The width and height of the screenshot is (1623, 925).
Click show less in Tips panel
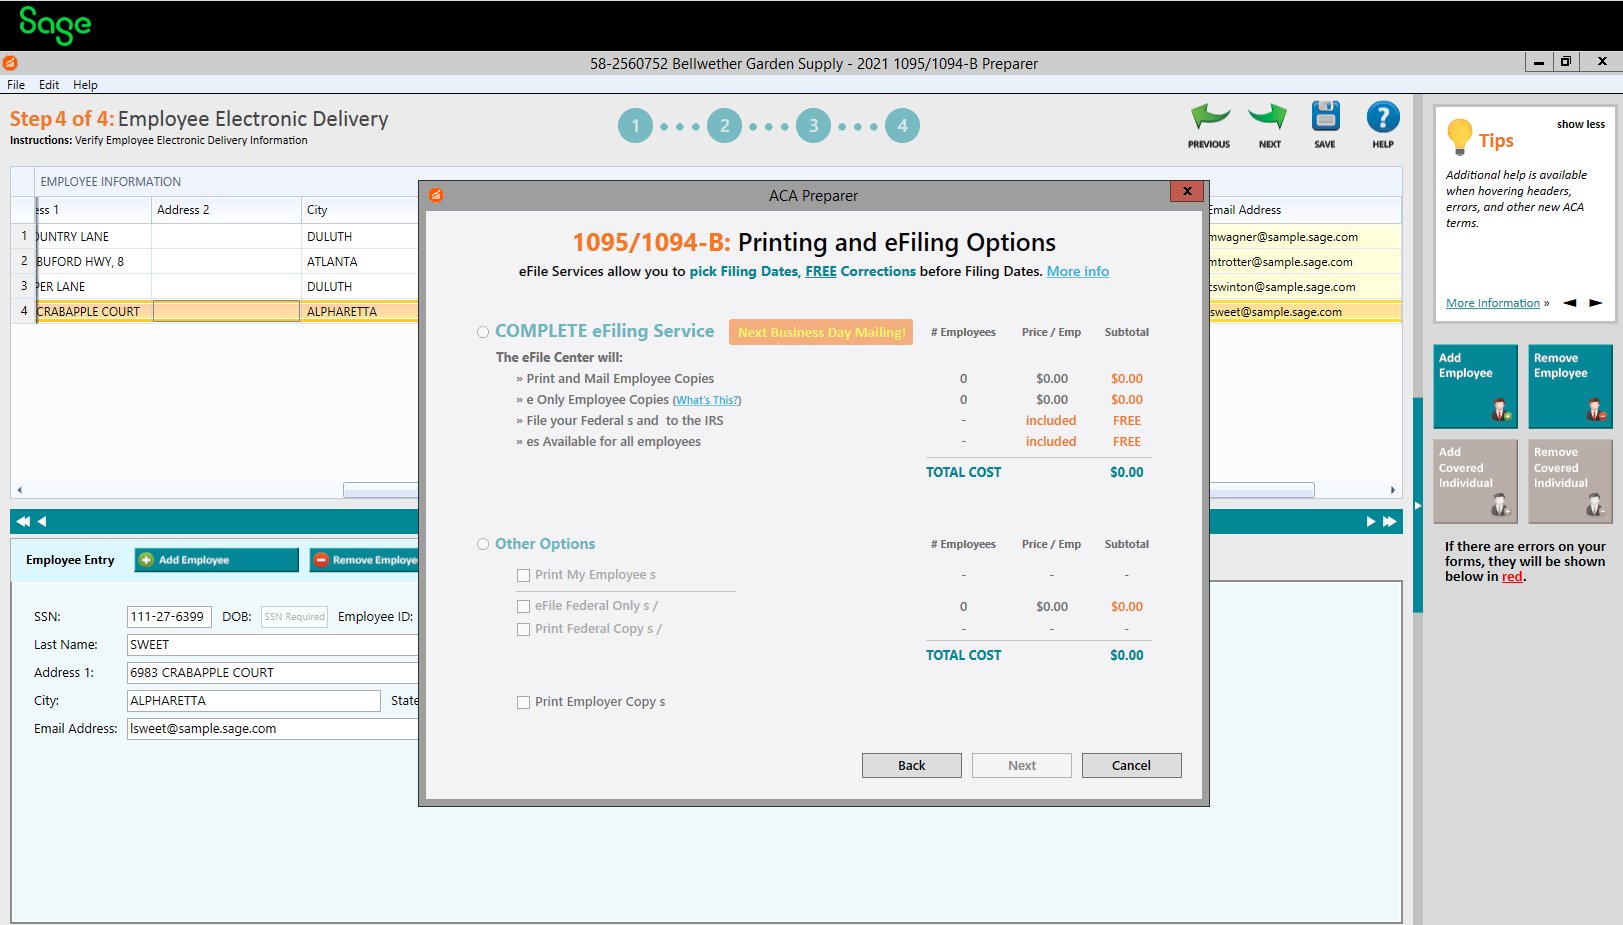(x=1581, y=124)
